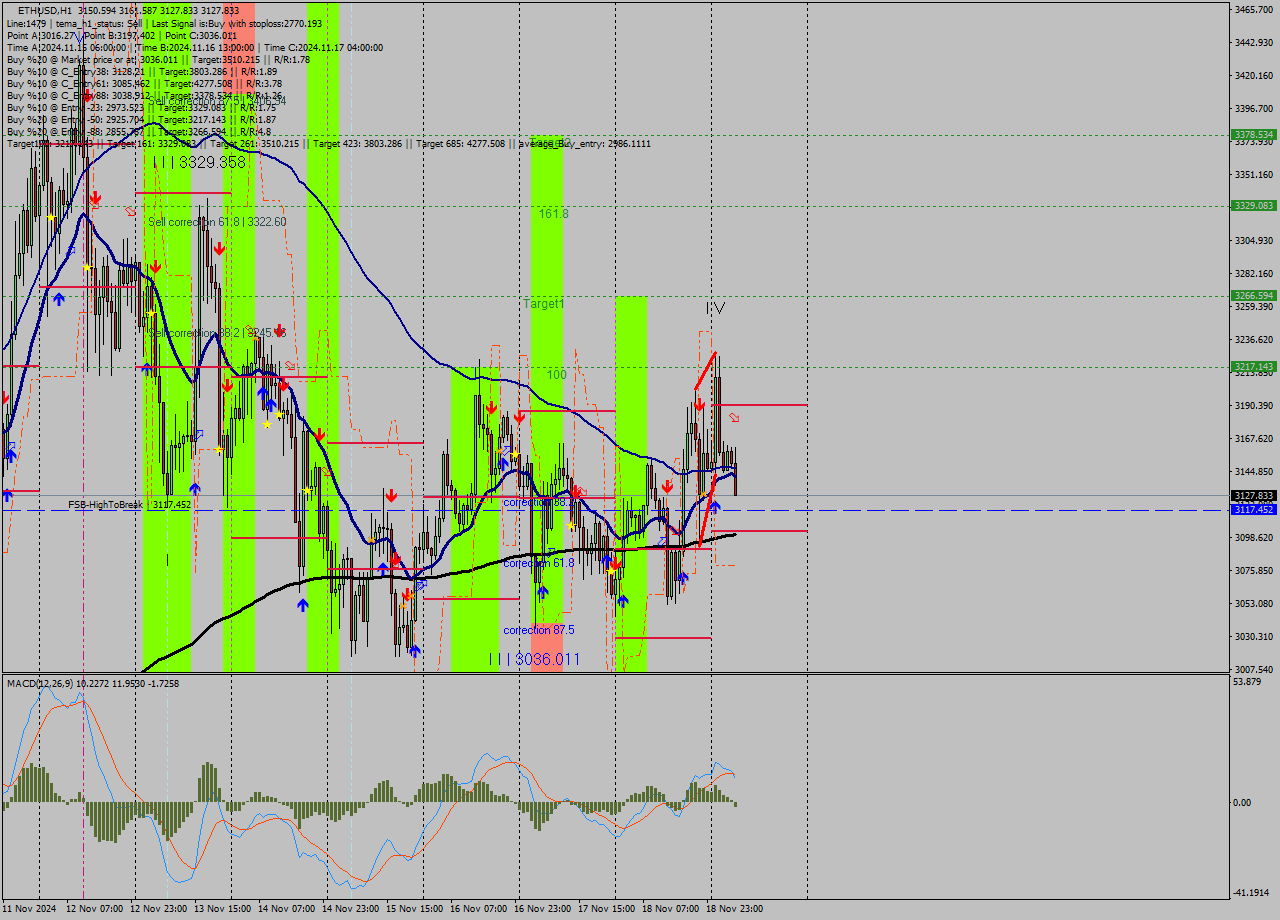Select the 3236.620 price axis value
This screenshot has width=1280, height=920.
[1254, 339]
